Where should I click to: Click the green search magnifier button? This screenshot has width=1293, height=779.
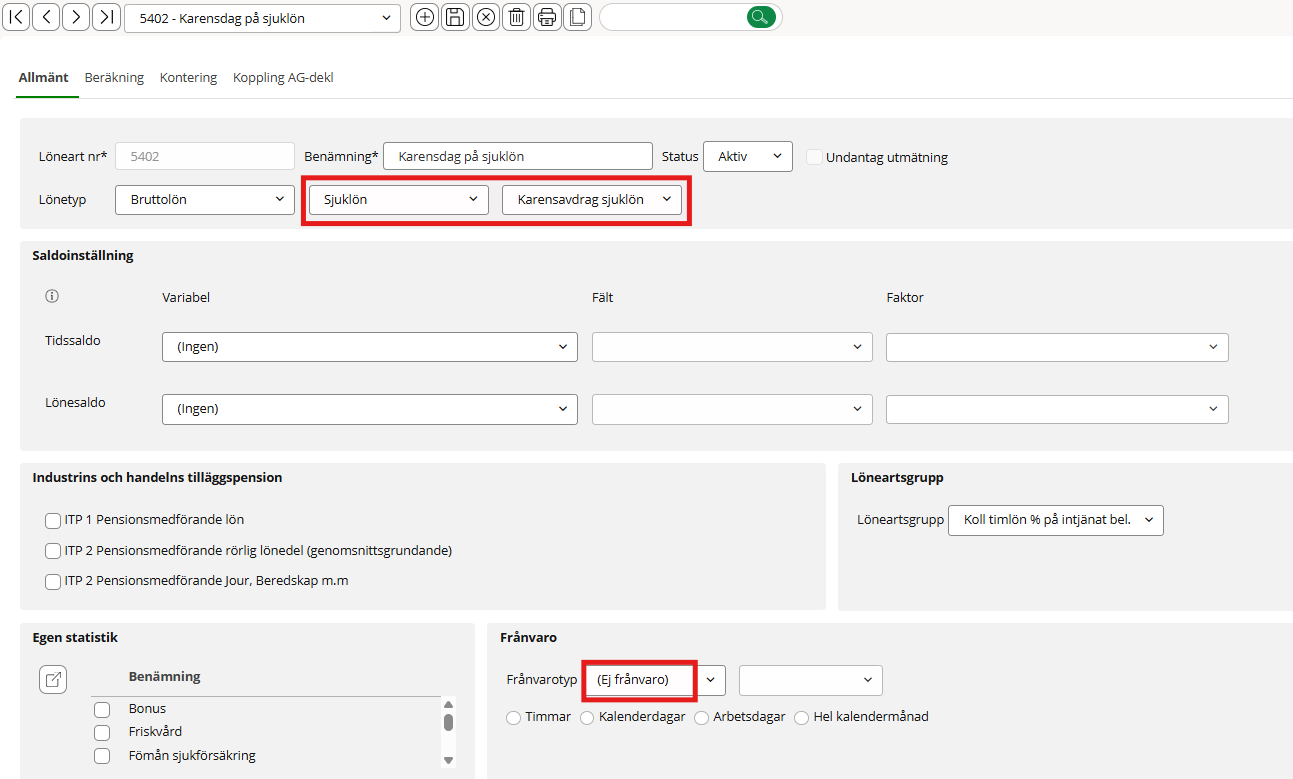coord(760,17)
